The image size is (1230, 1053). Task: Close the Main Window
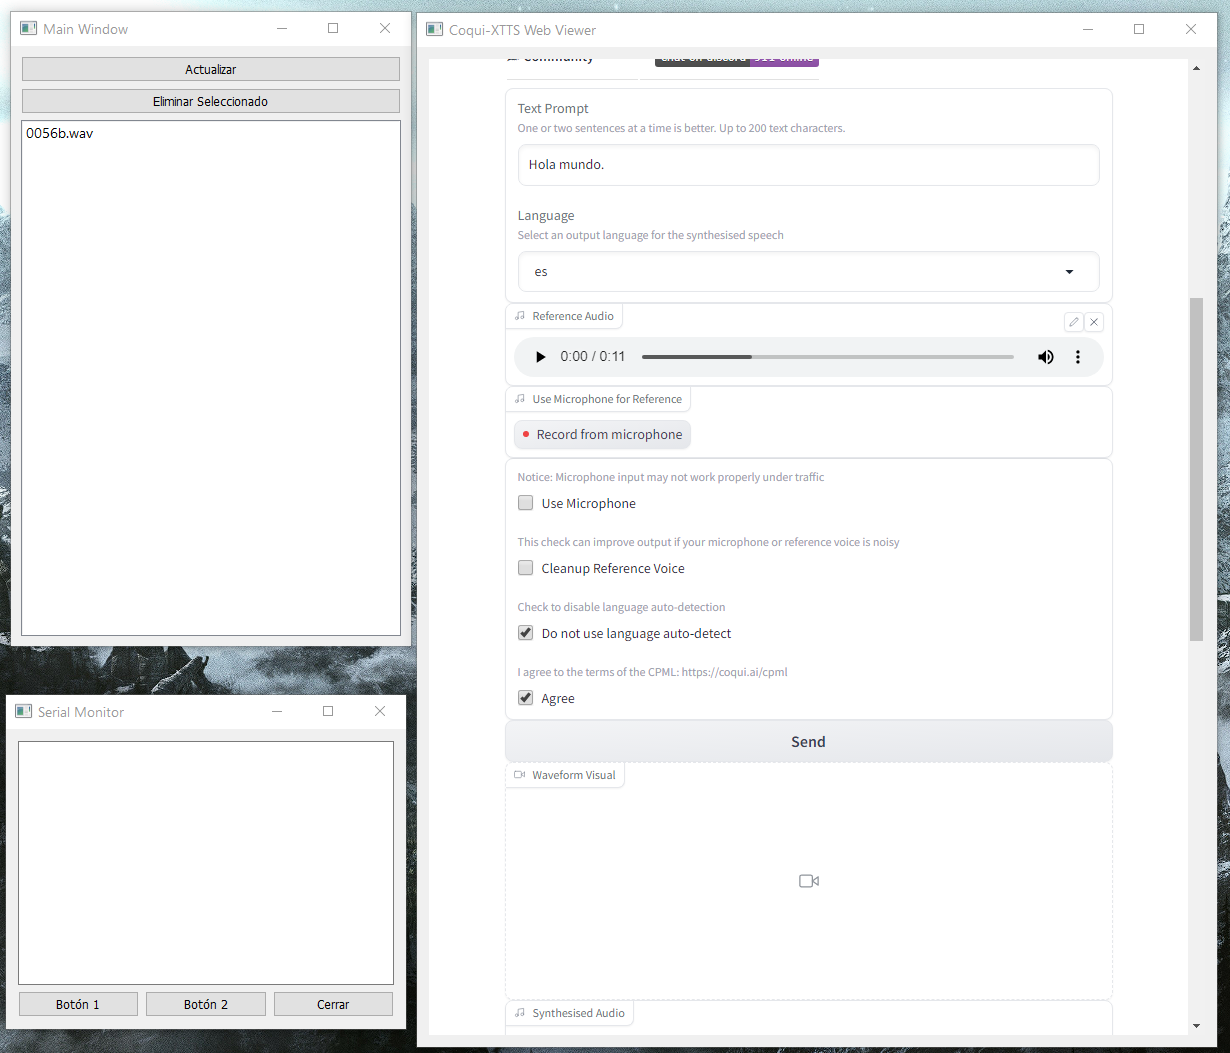pyautogui.click(x=385, y=28)
